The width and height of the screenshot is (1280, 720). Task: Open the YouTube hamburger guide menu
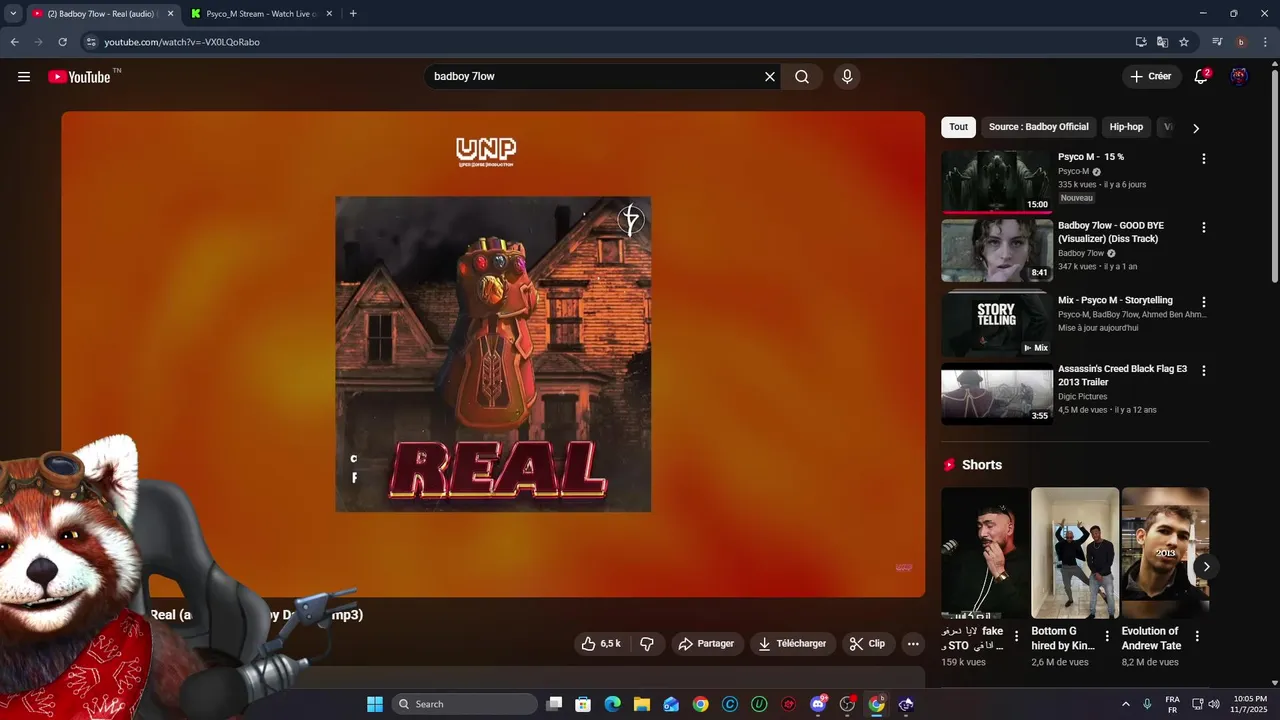(x=24, y=77)
